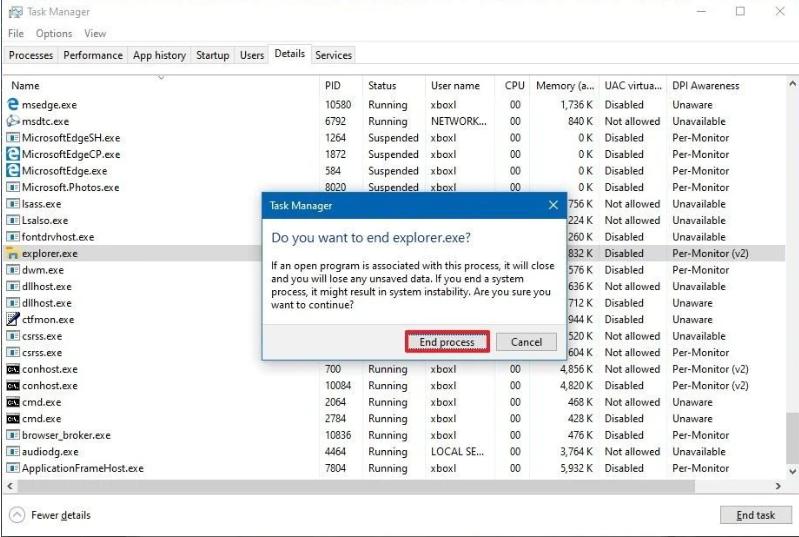Select the fontdrvhost.exe row name
Screen dimensions: 799x537
[x=58, y=237]
